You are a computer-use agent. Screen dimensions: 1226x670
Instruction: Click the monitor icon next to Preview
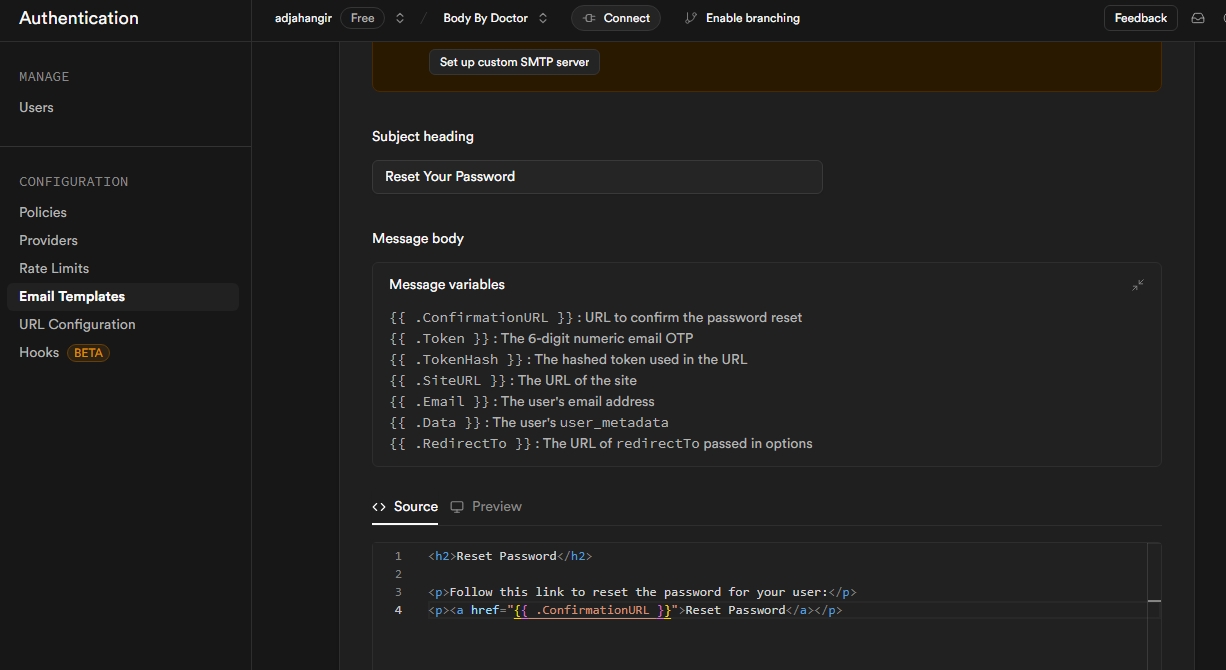[x=457, y=507]
